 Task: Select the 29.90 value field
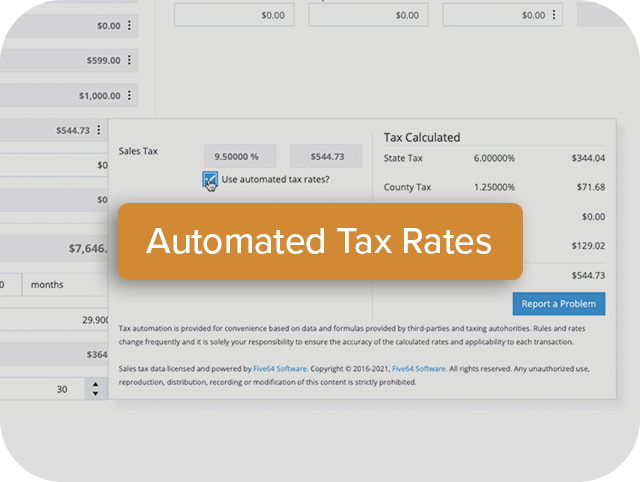pyautogui.click(x=55, y=319)
